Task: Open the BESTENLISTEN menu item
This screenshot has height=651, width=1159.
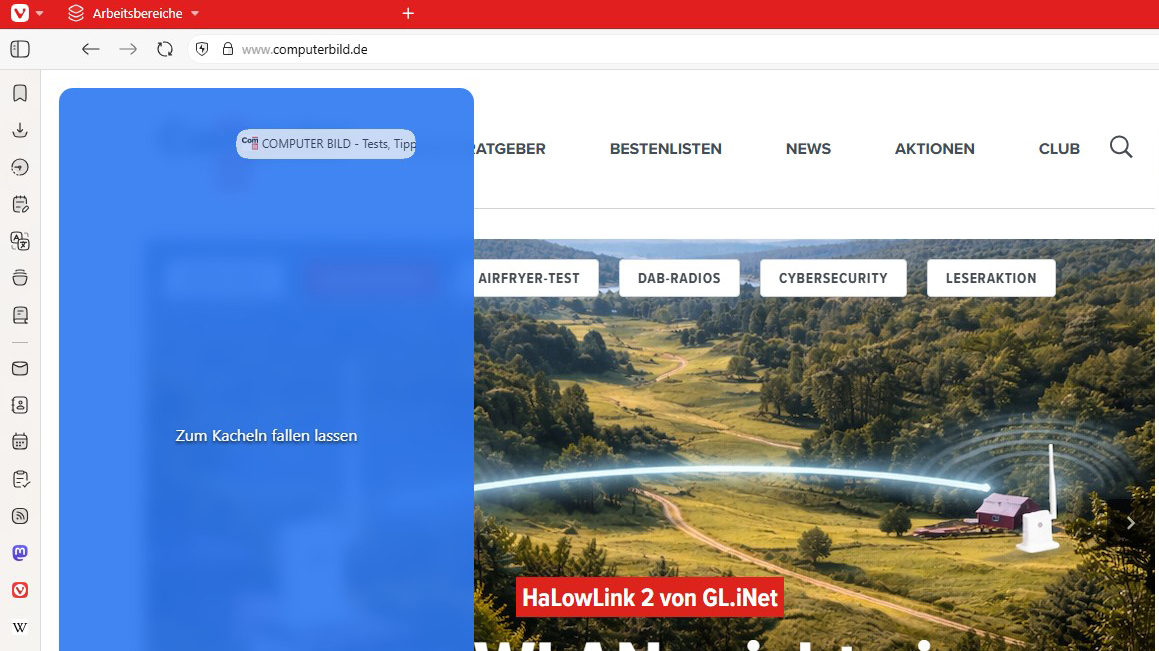Action: 665,149
